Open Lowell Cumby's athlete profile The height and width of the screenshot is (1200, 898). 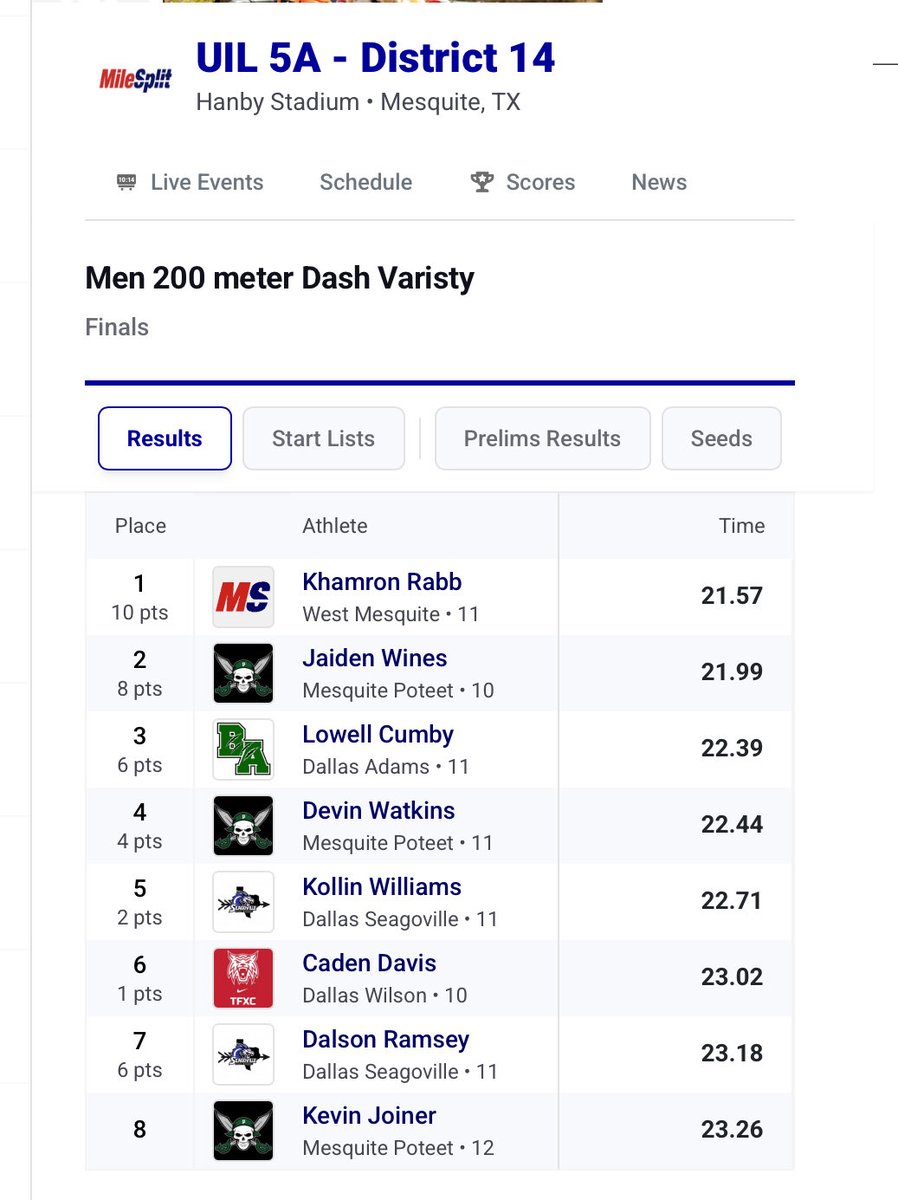click(378, 734)
